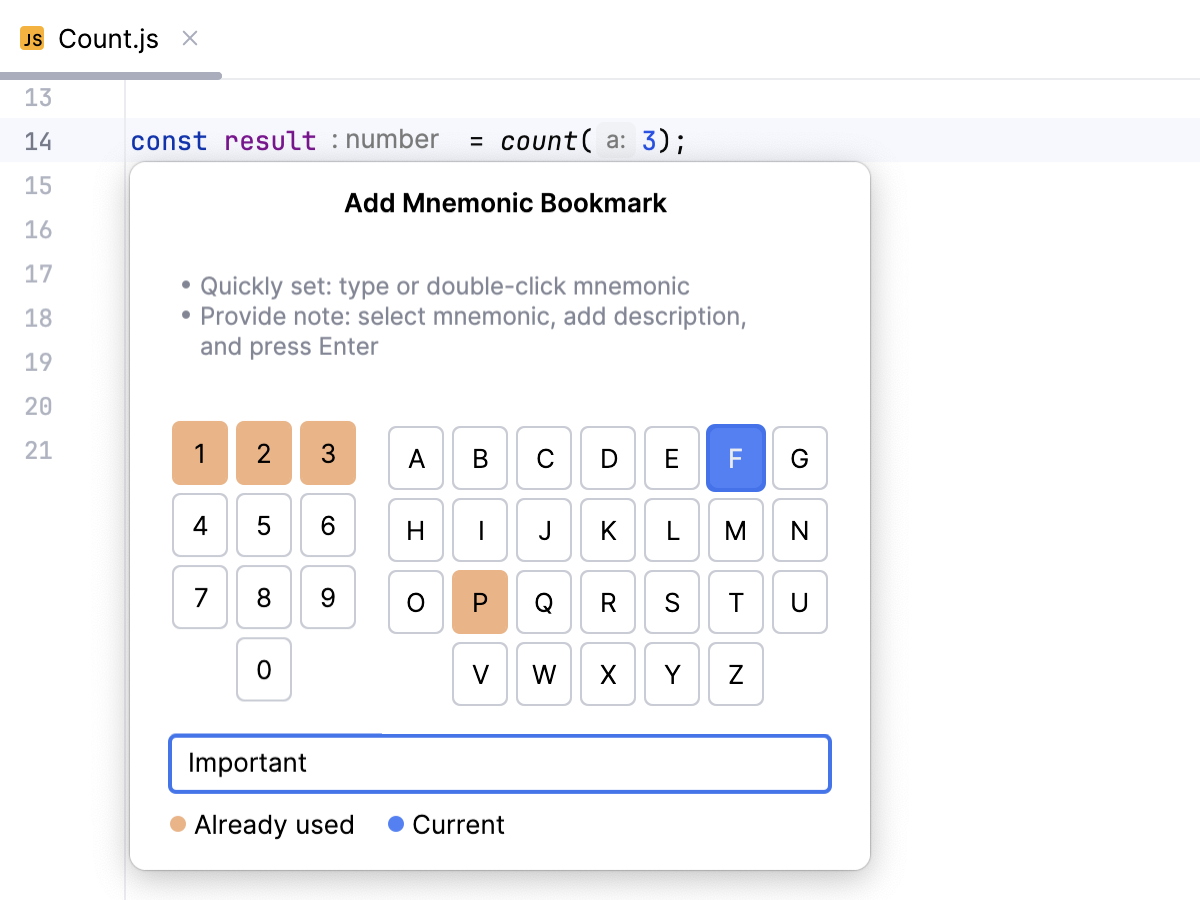Image resolution: width=1200 pixels, height=900 pixels.
Task: Select mnemonic key Z
Action: 736,674
